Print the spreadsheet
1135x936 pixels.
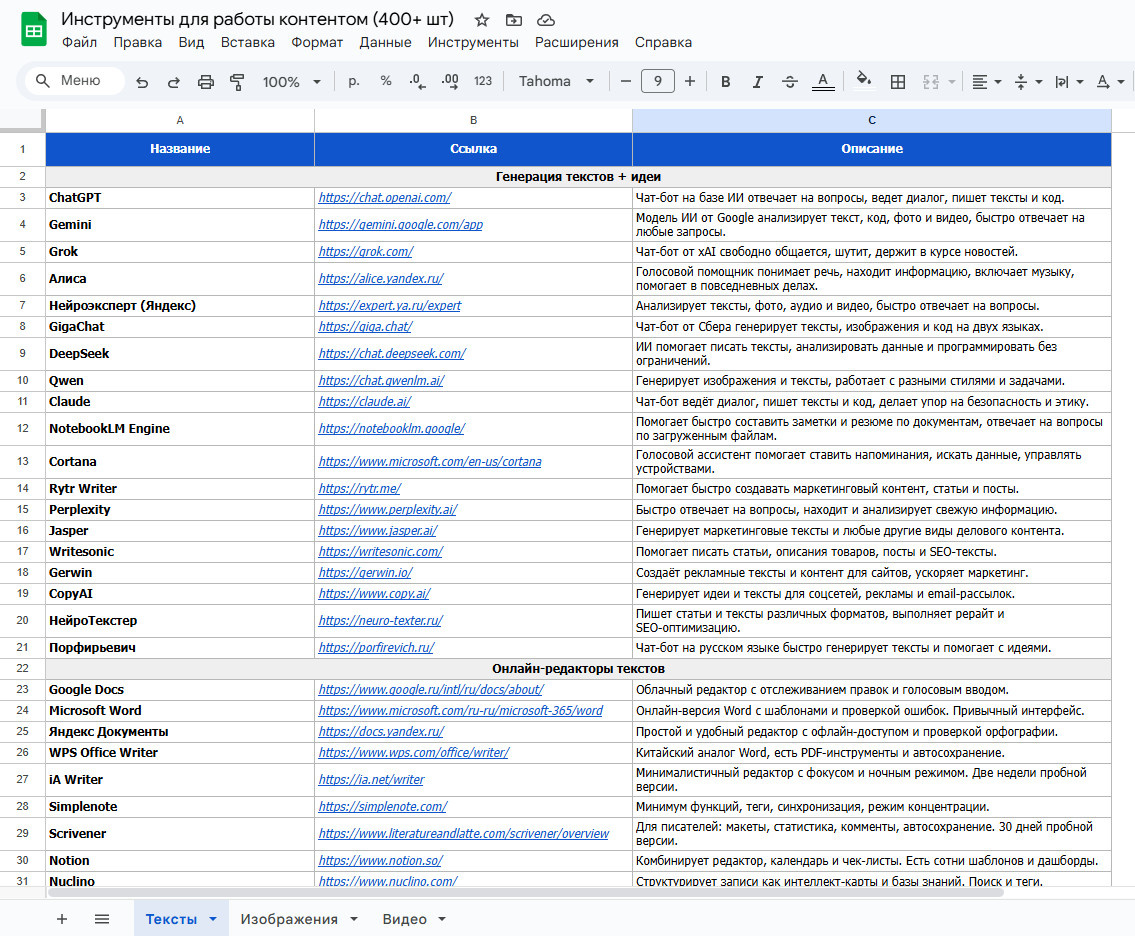tap(206, 82)
